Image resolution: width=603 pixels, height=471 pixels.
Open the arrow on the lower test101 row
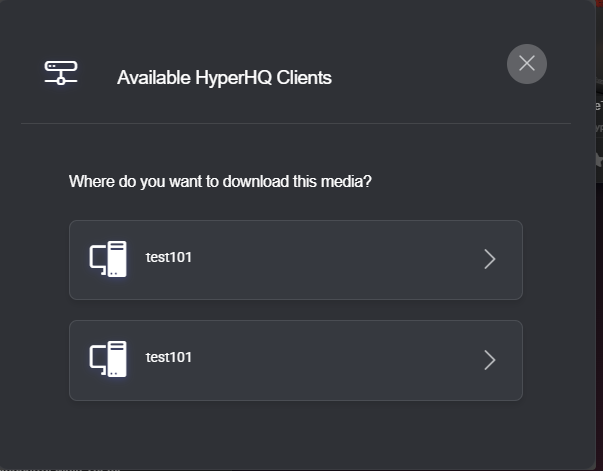pyautogui.click(x=489, y=360)
